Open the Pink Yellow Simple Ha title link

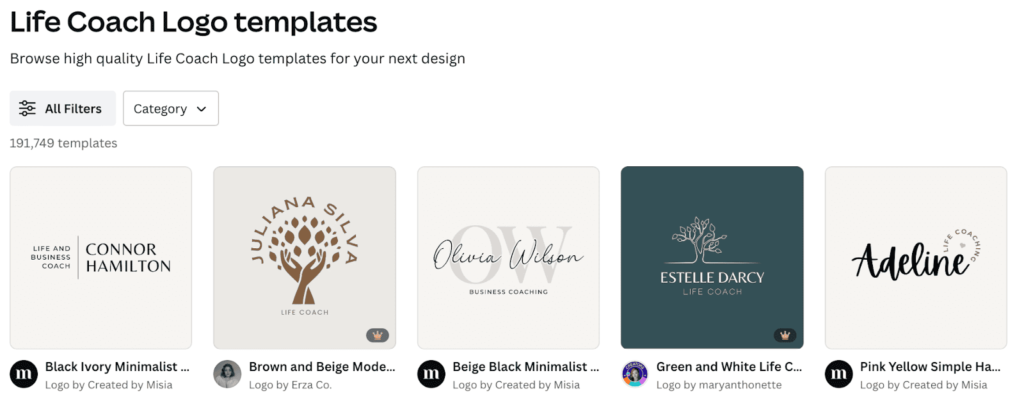(931, 367)
